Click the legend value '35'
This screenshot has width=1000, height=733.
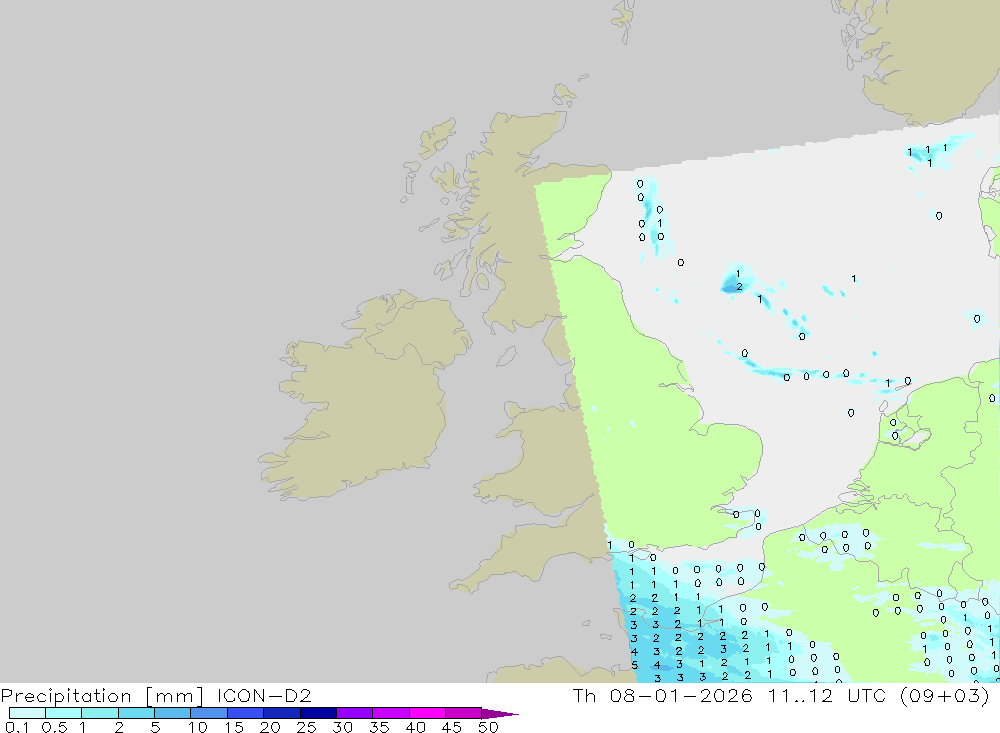click(x=379, y=727)
